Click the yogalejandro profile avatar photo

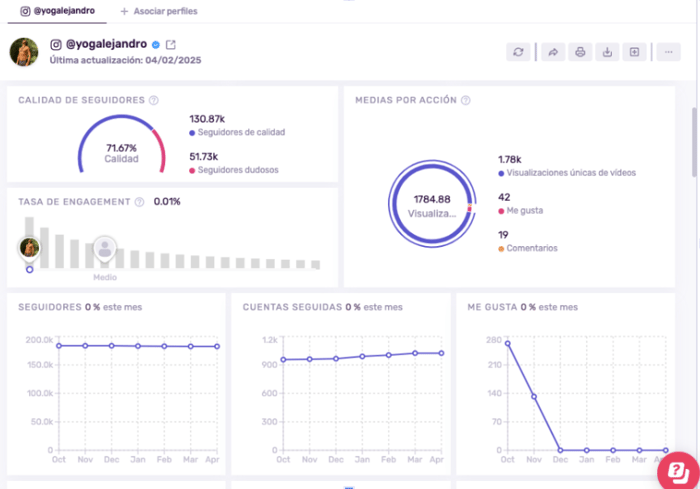pyautogui.click(x=24, y=51)
